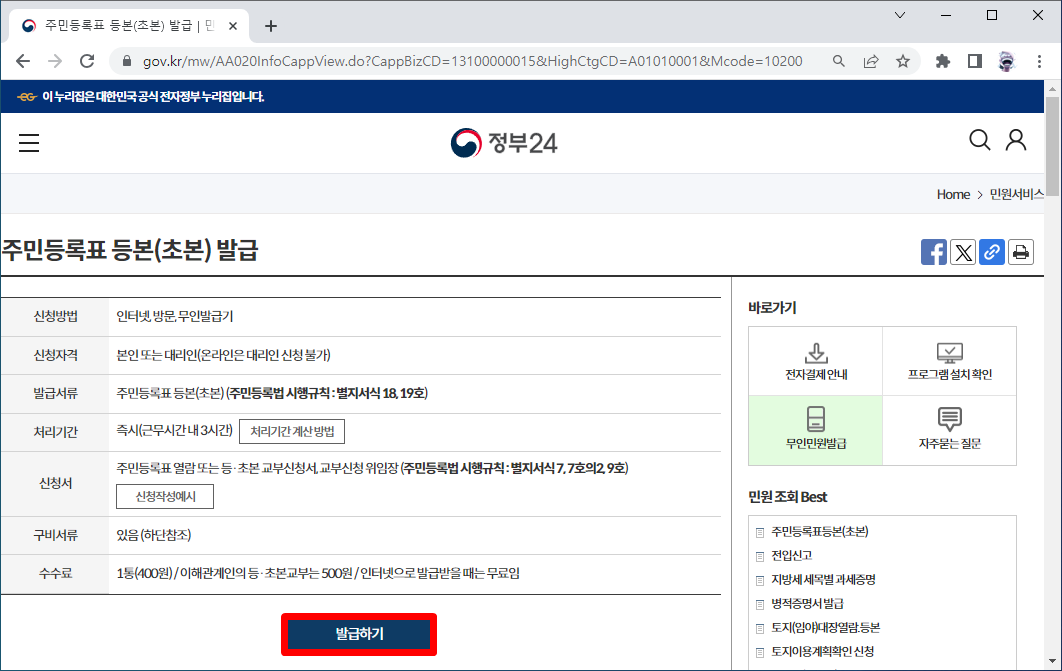Open the hamburger menu on 정부24
This screenshot has width=1062, height=671.
pos(28,143)
